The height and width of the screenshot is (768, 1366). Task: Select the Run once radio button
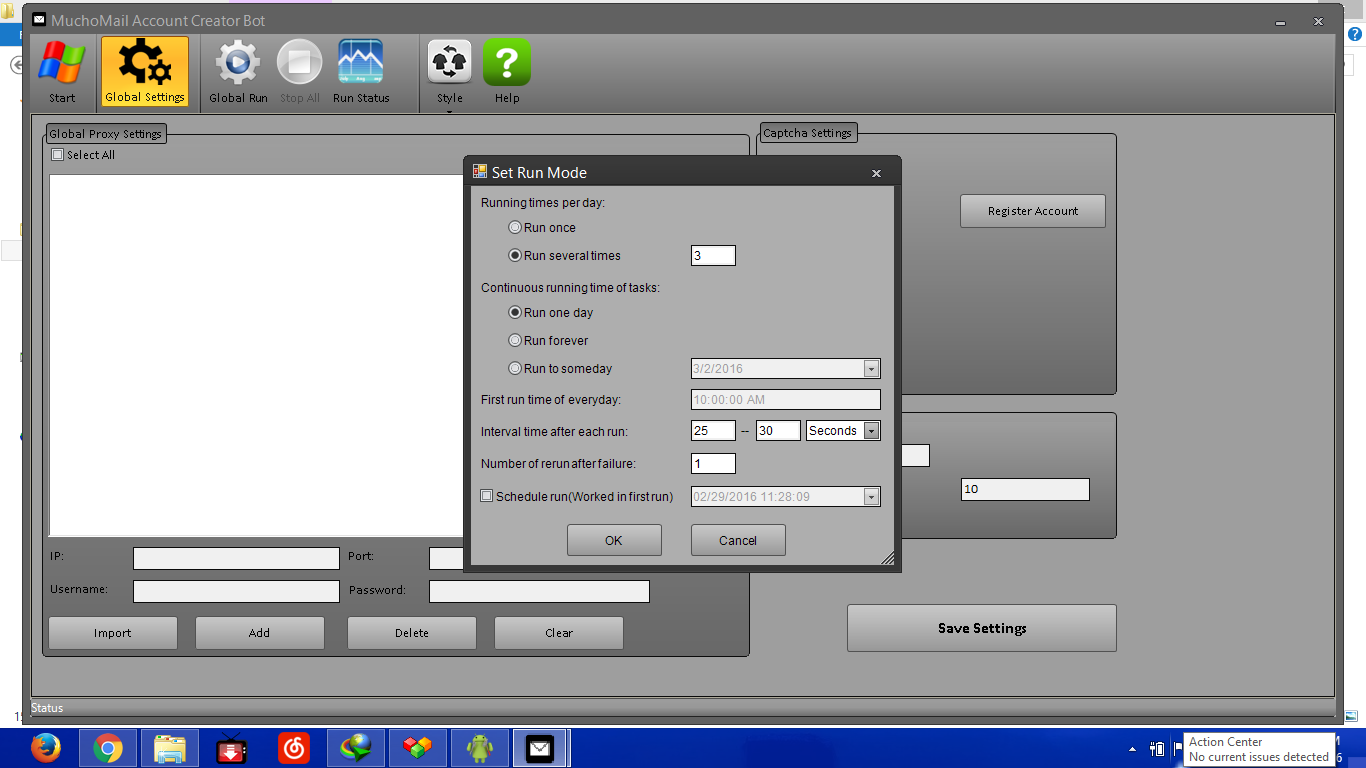[x=515, y=228]
